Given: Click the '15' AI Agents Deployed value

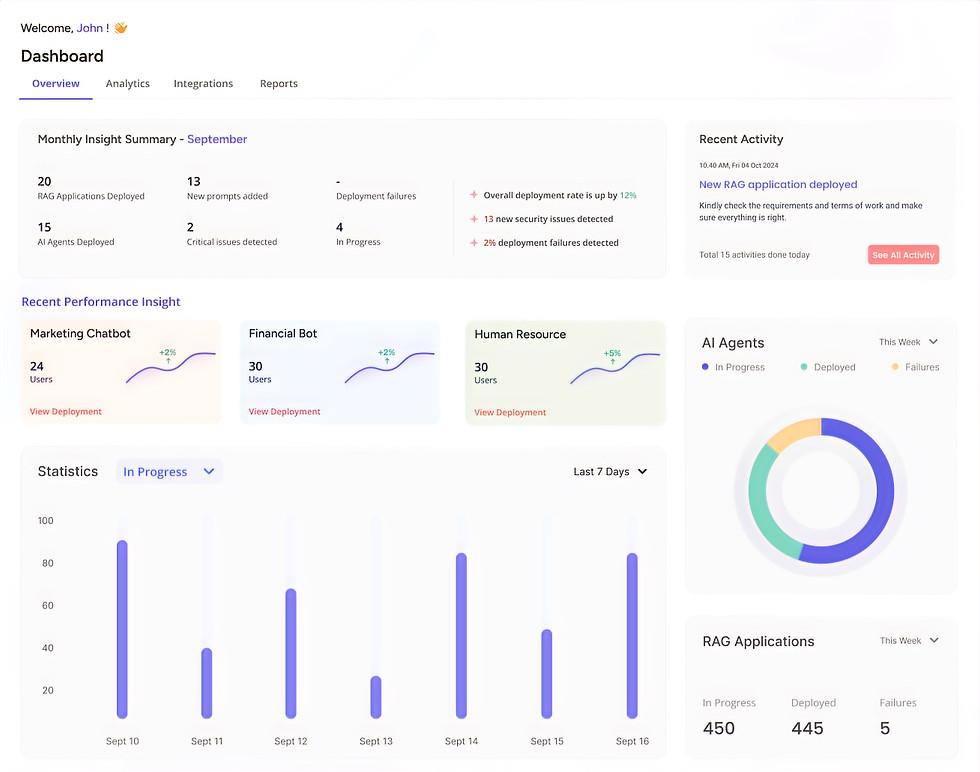Looking at the screenshot, I should [x=44, y=227].
